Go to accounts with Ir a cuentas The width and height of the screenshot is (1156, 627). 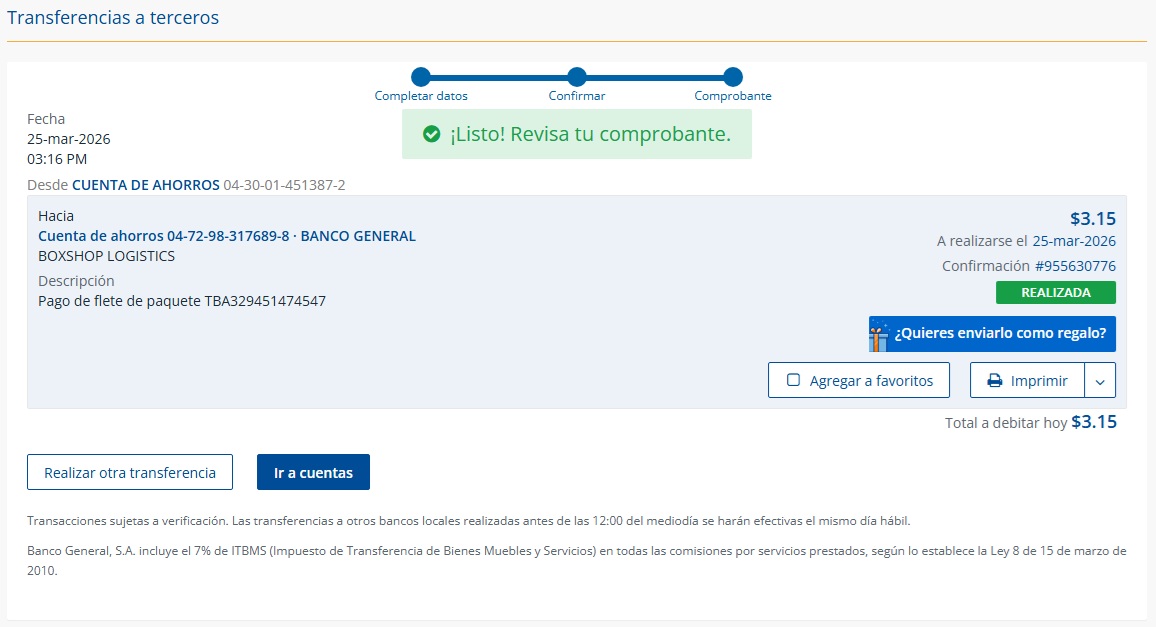pyautogui.click(x=313, y=473)
